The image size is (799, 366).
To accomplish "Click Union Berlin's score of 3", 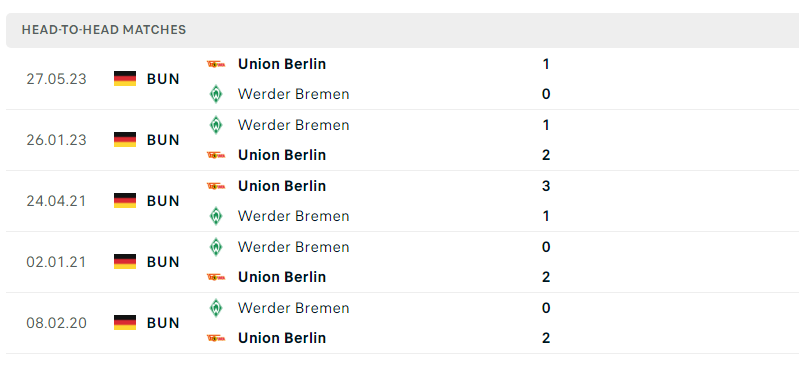I will 546,186.
